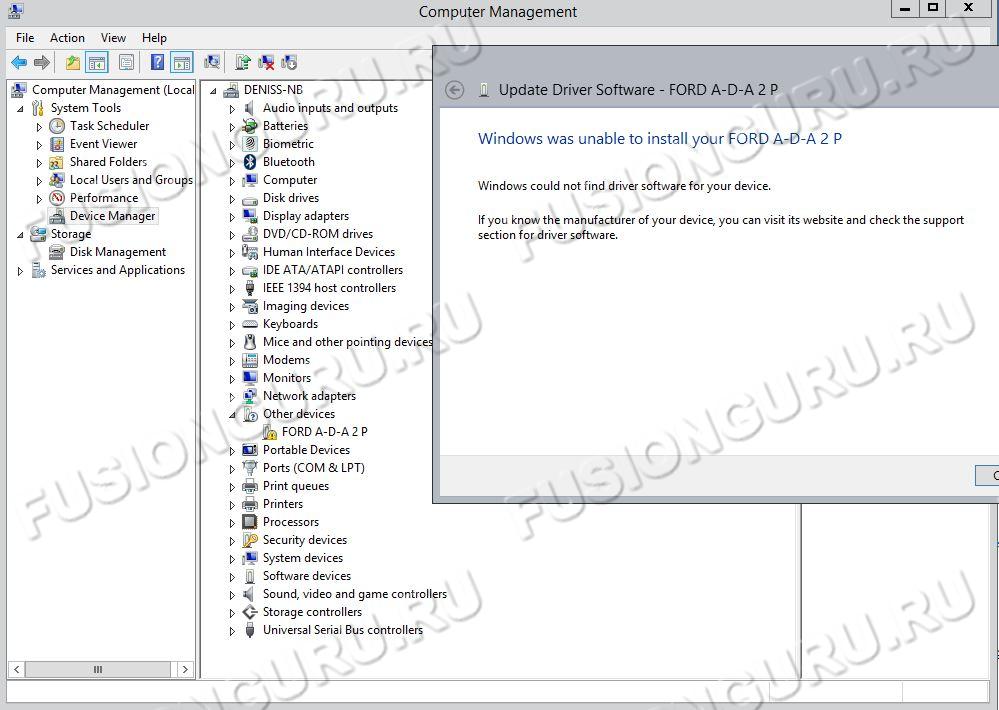The height and width of the screenshot is (710, 999).
Task: Select the Storage controllers label
Action: [312, 612]
